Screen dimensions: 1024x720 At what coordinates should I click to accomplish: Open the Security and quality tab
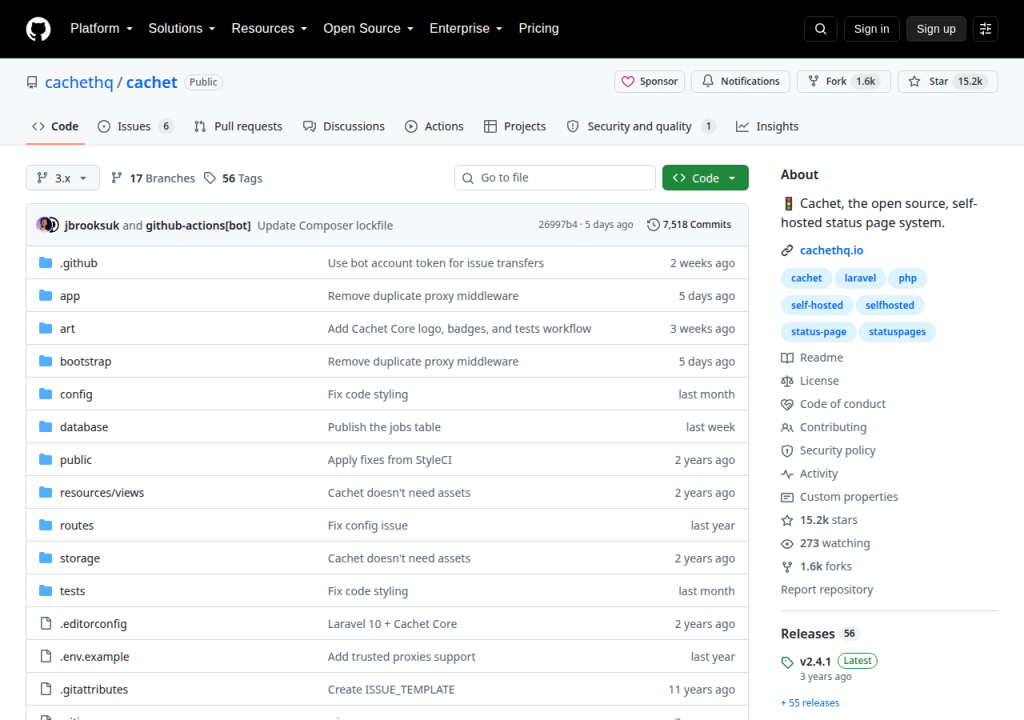click(641, 127)
